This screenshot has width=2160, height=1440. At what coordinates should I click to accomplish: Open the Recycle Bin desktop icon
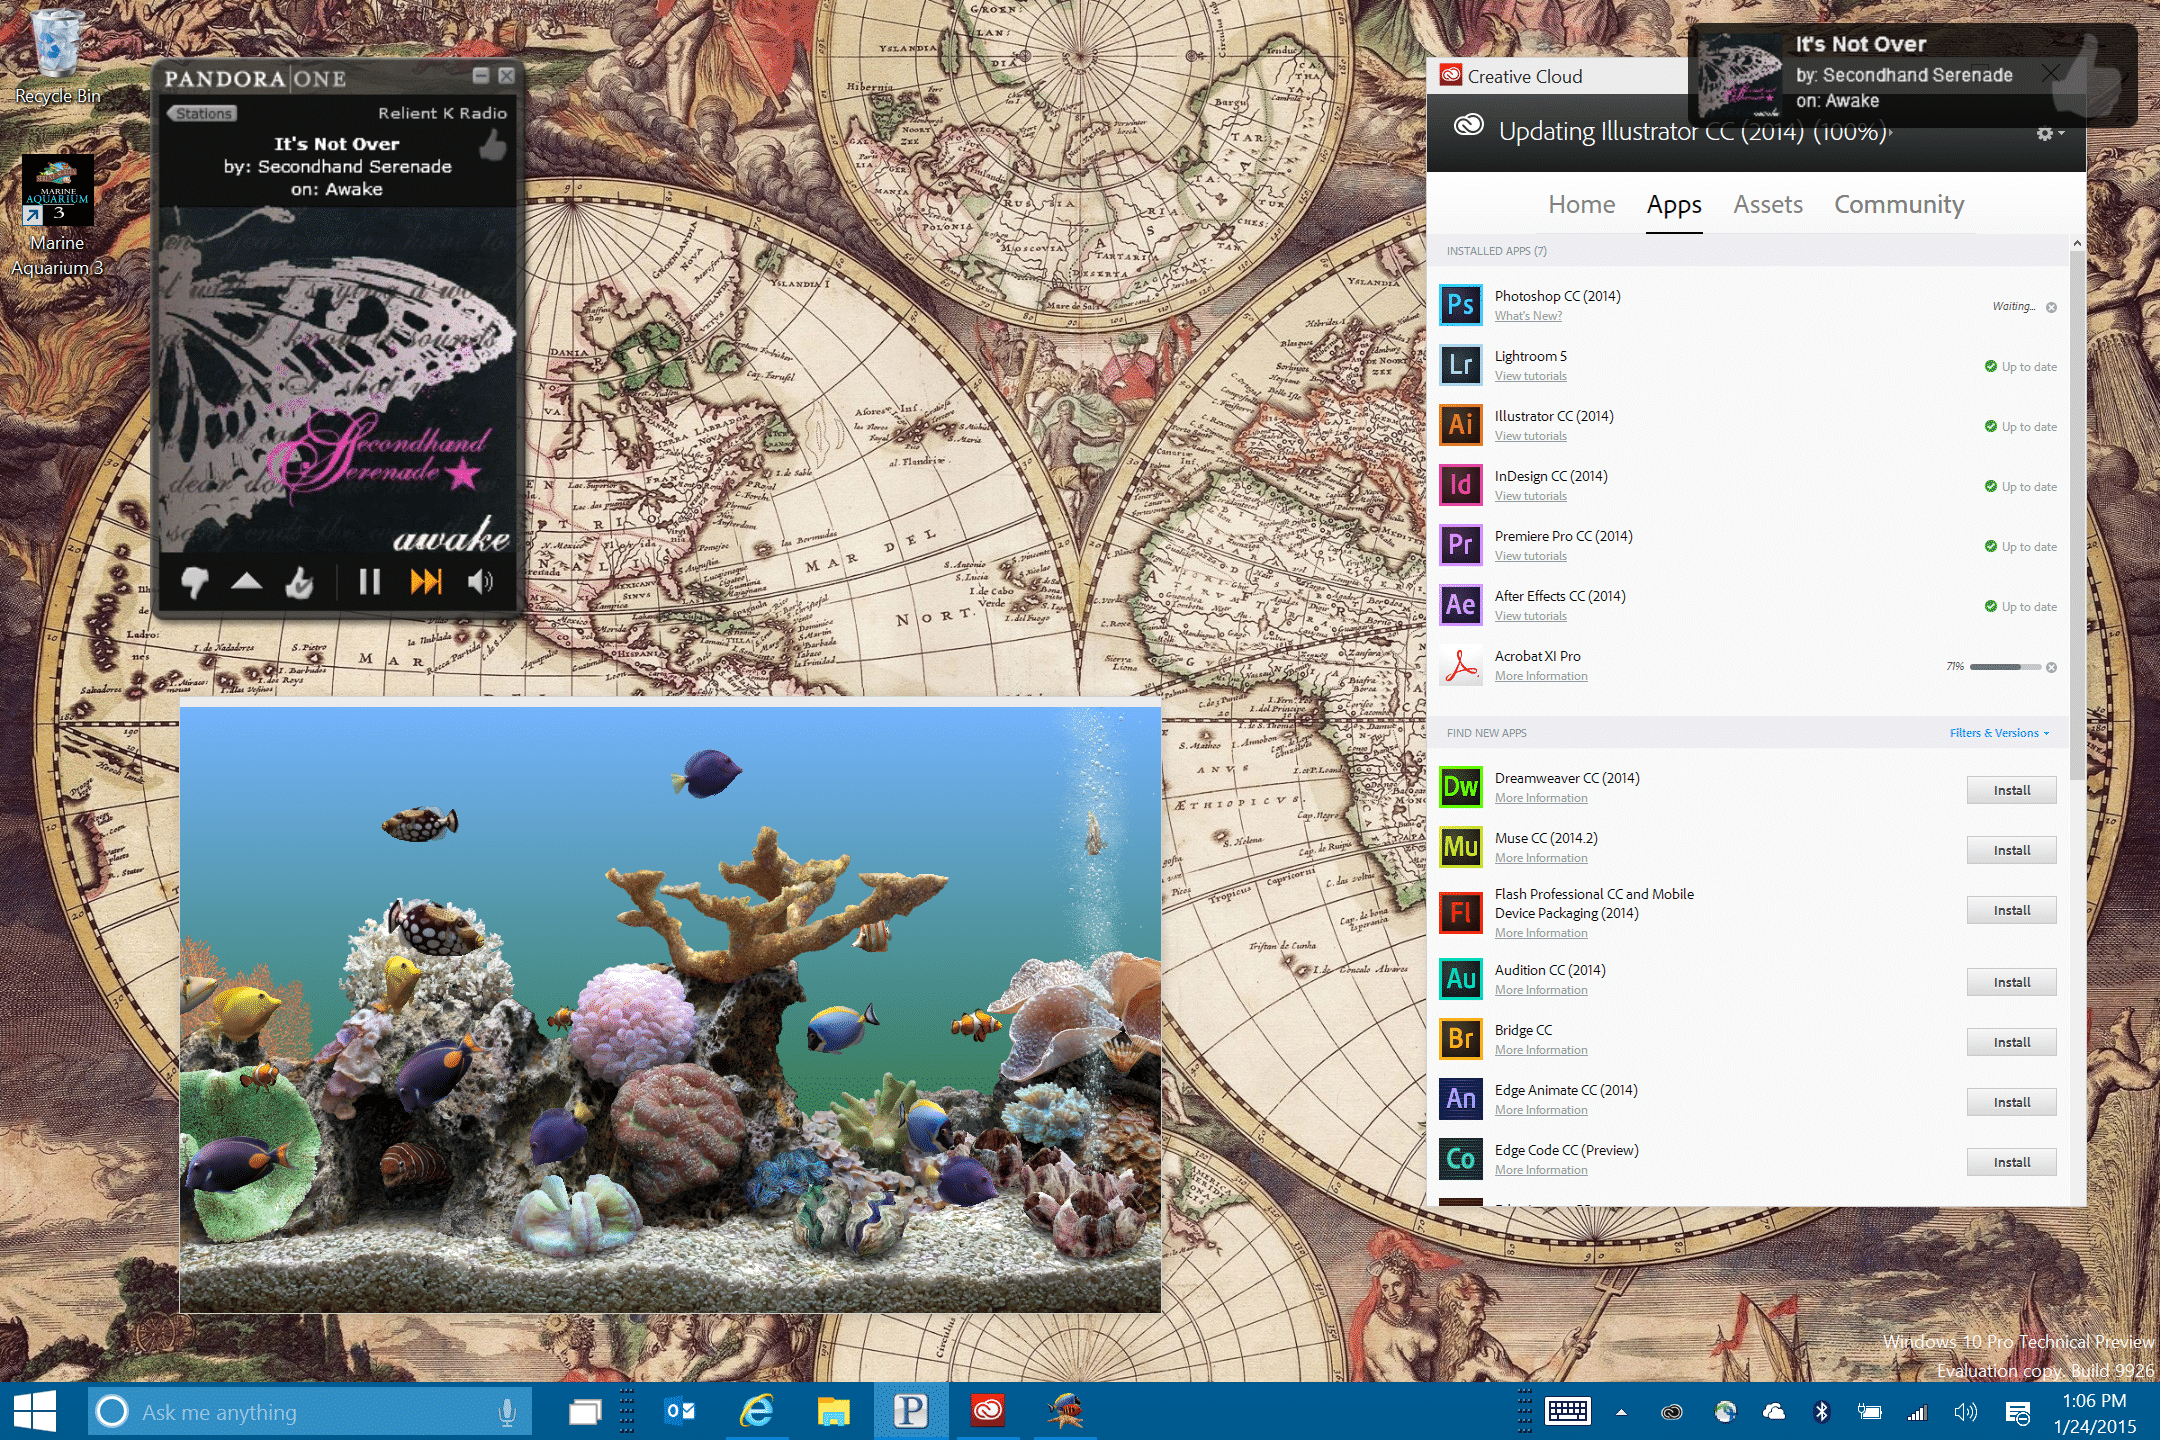coord(57,56)
